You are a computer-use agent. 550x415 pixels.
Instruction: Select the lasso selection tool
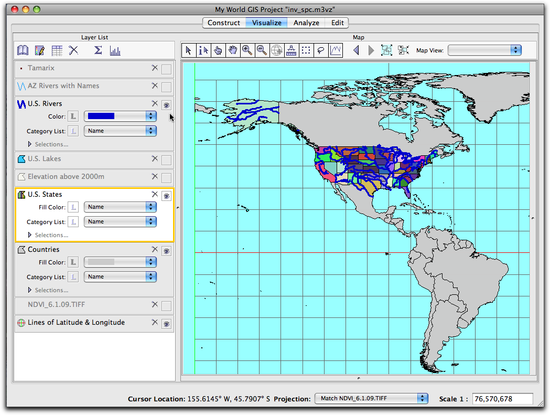point(321,51)
